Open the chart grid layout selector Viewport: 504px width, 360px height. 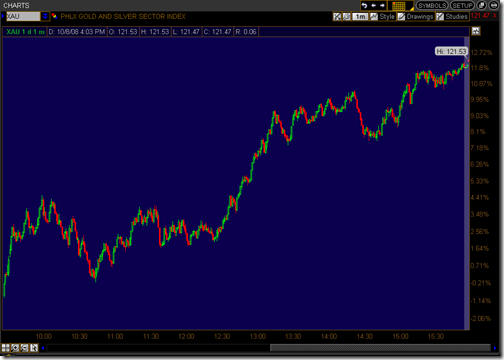click(400, 6)
